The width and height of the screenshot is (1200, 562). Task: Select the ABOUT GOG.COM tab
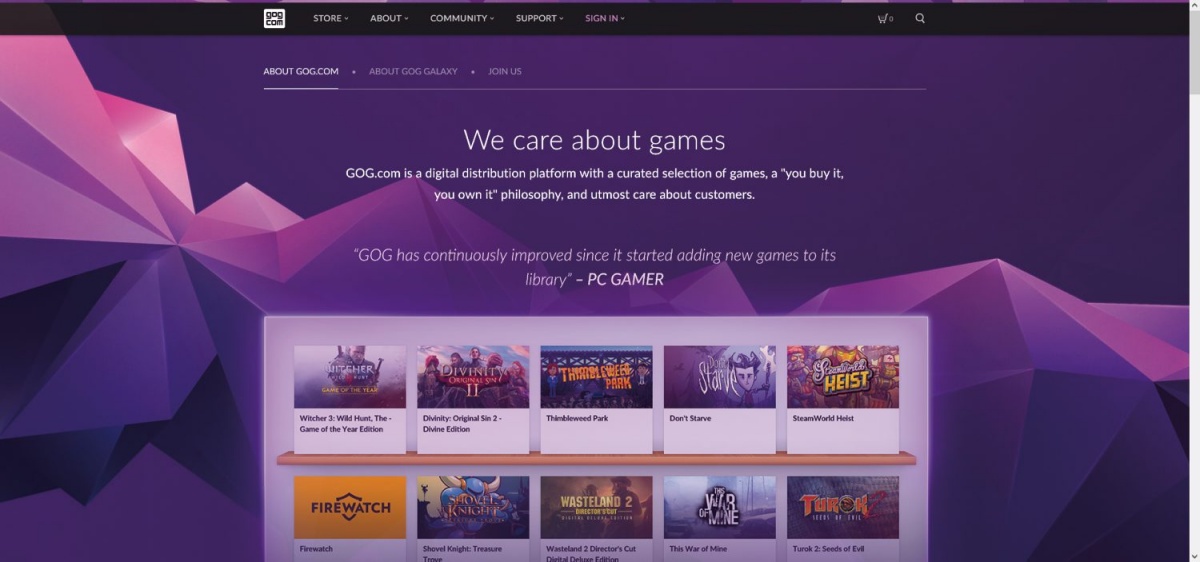301,72
